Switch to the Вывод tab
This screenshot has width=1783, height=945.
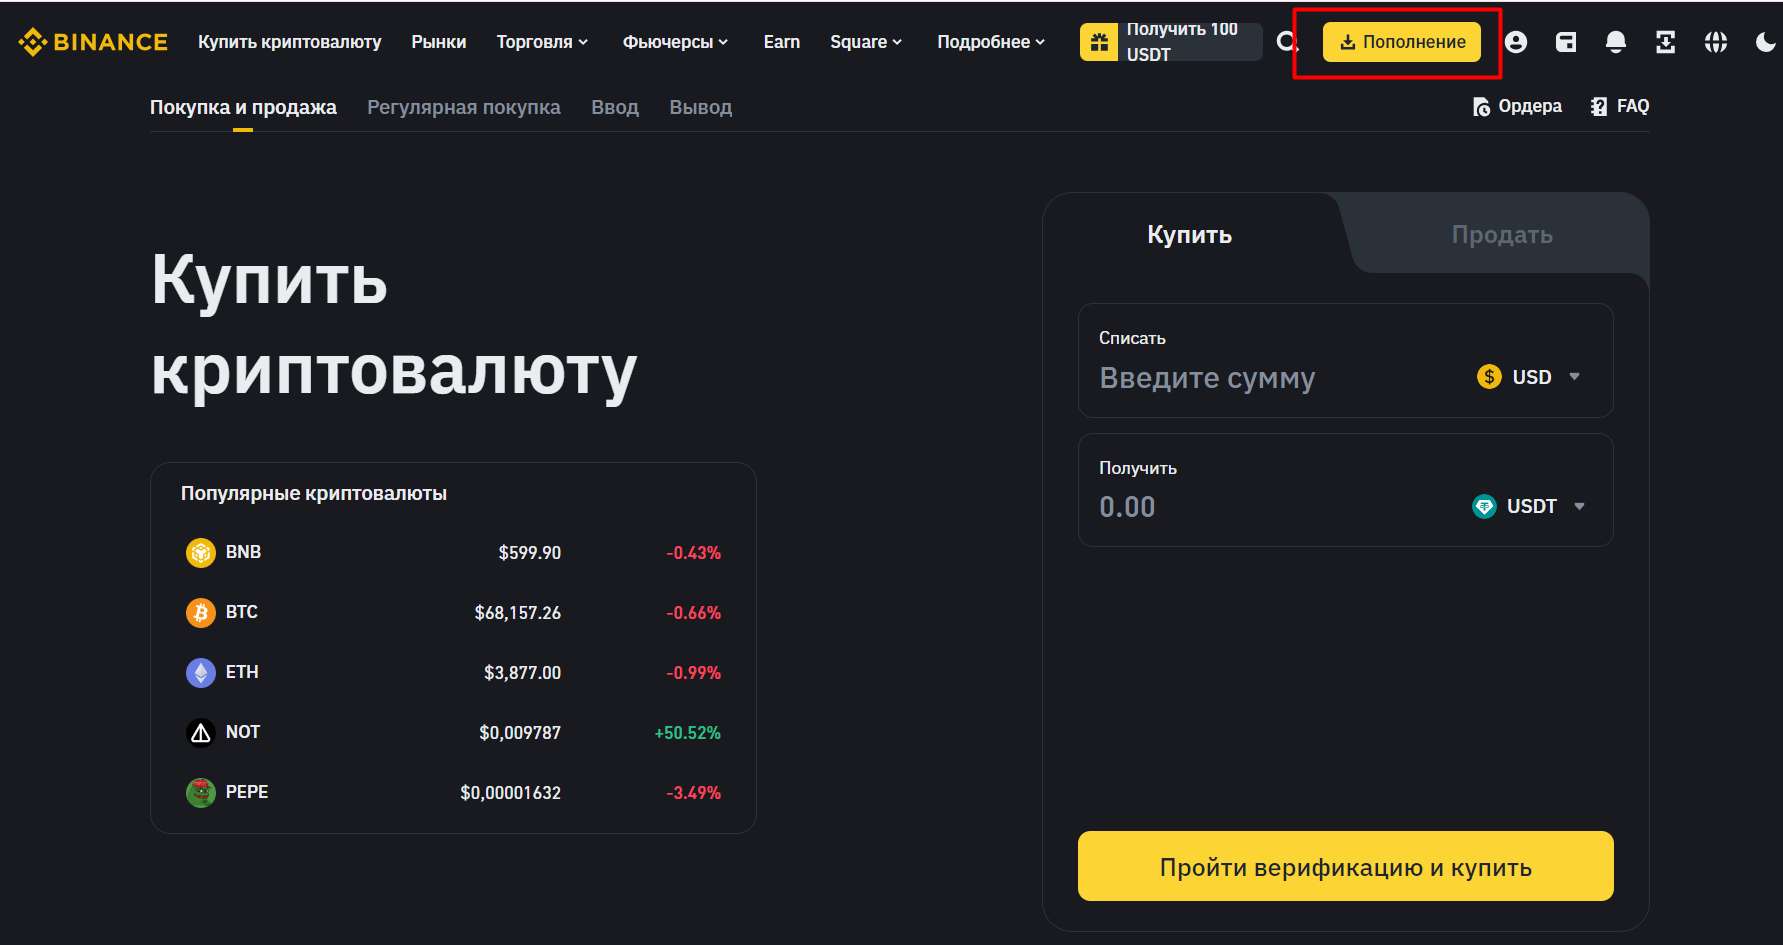(701, 107)
